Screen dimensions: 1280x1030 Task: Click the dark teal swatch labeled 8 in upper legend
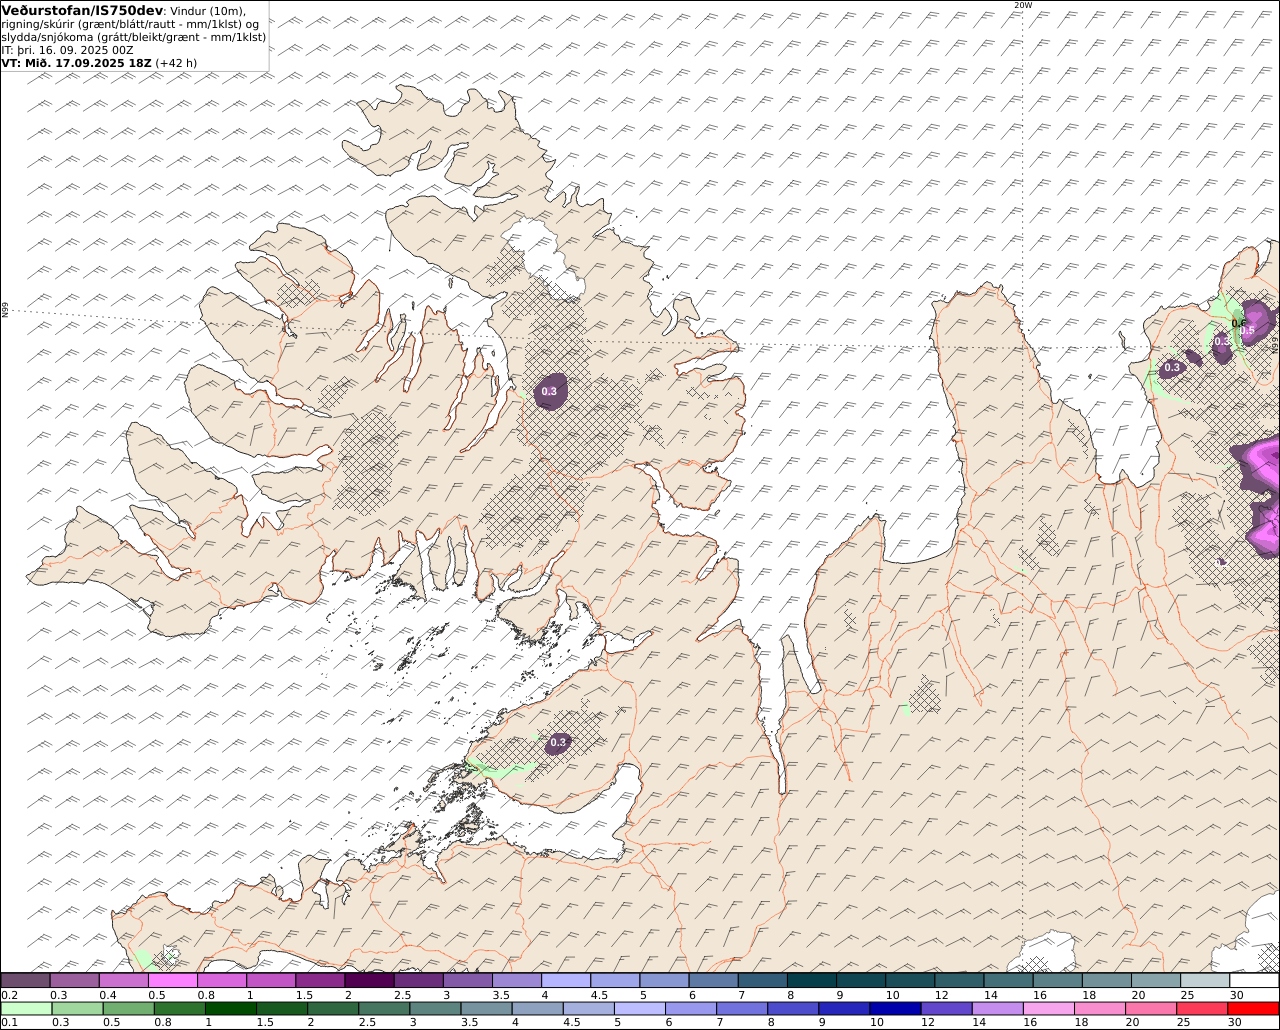click(x=812, y=981)
